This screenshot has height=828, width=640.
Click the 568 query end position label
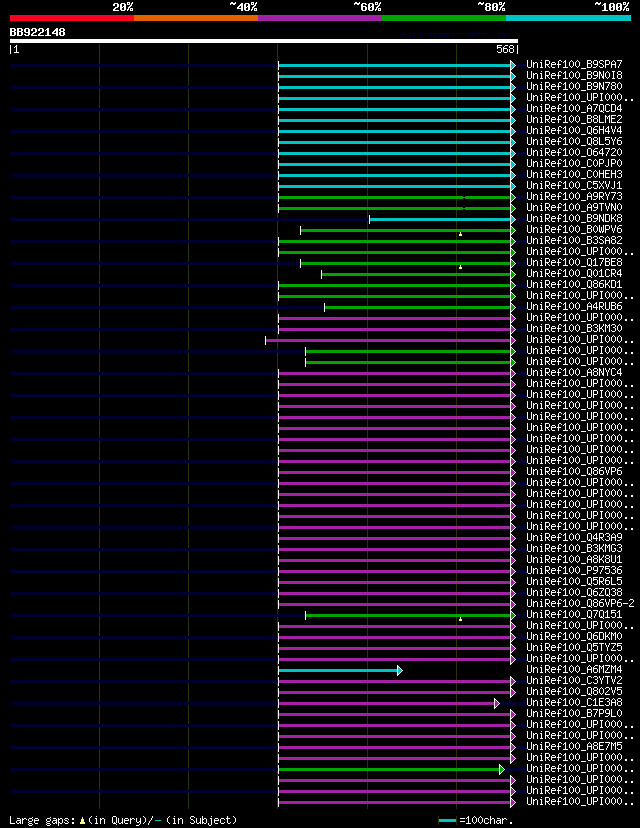pos(505,49)
